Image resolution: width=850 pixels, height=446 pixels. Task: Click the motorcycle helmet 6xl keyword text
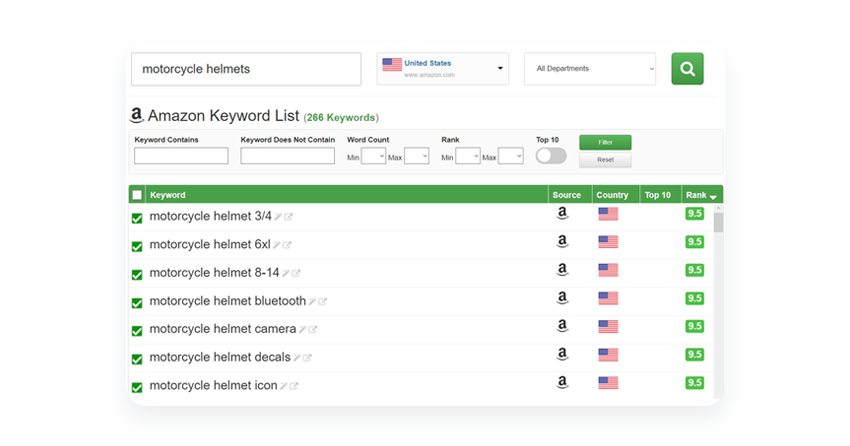click(210, 244)
